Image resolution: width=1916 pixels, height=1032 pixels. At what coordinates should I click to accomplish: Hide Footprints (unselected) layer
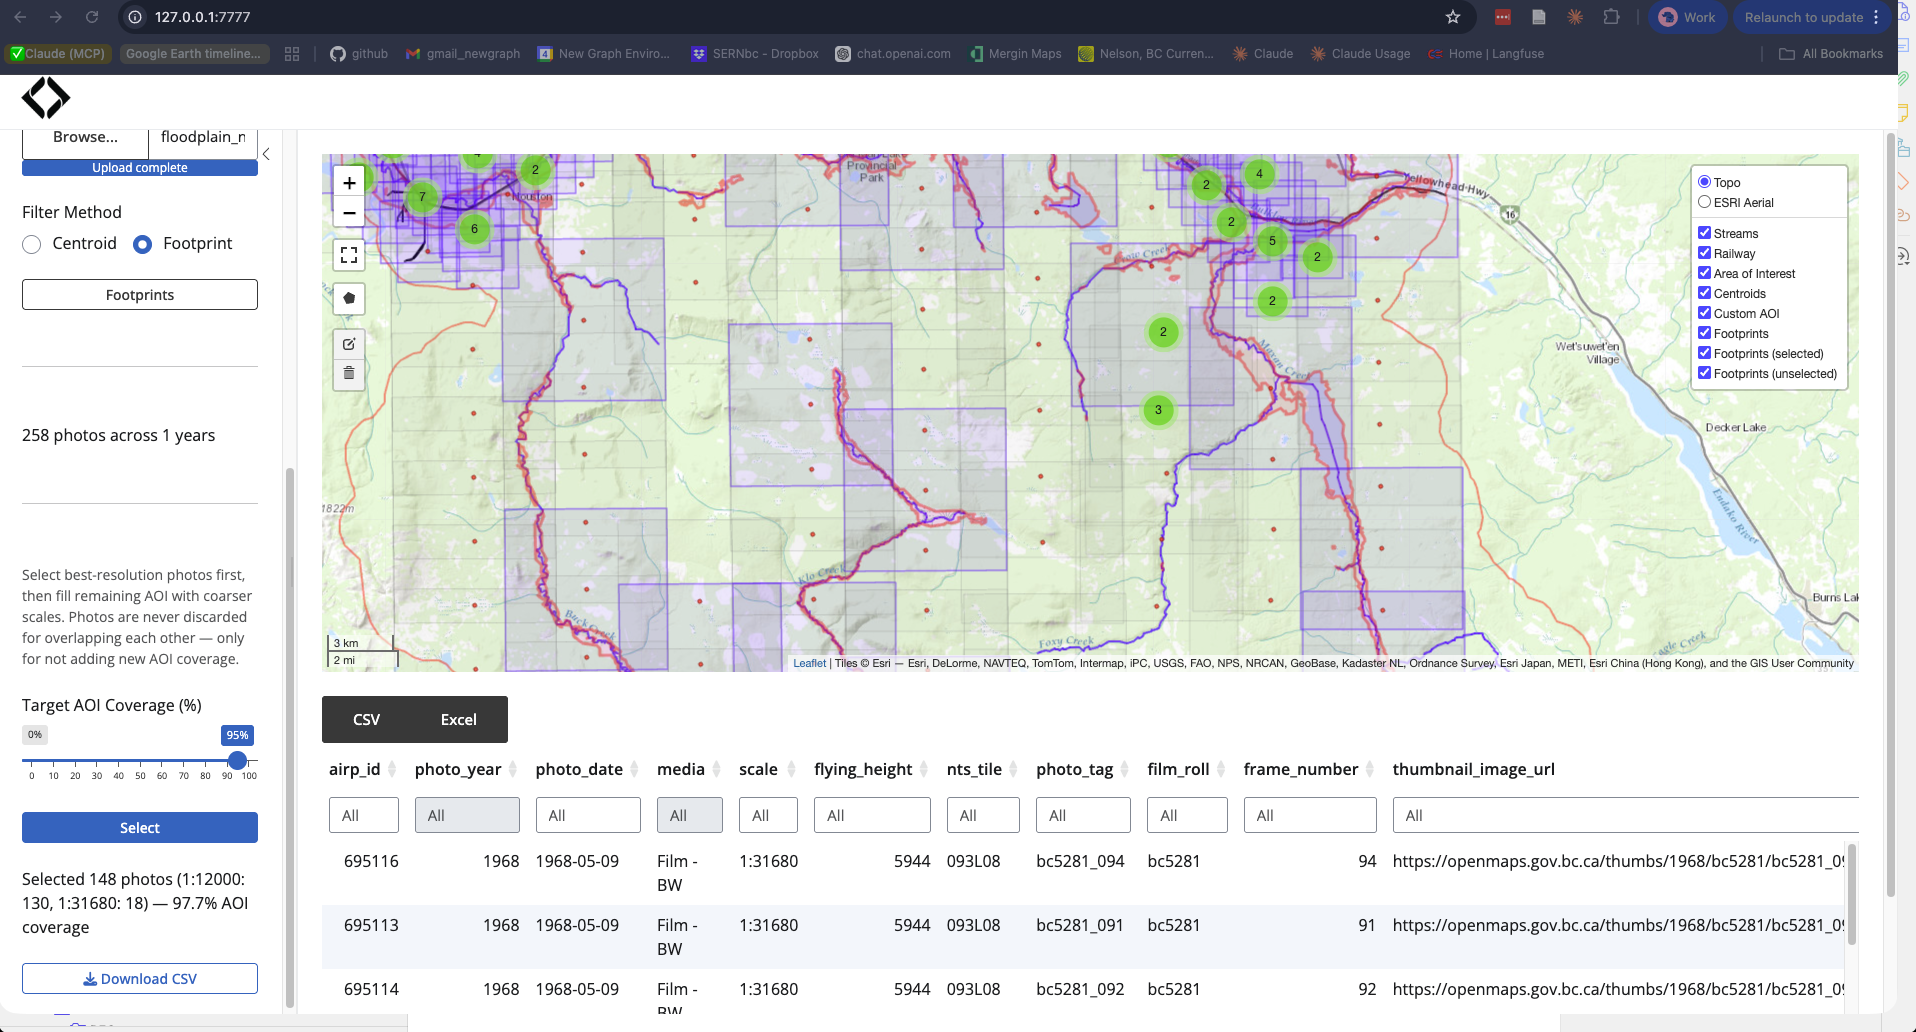coord(1705,372)
